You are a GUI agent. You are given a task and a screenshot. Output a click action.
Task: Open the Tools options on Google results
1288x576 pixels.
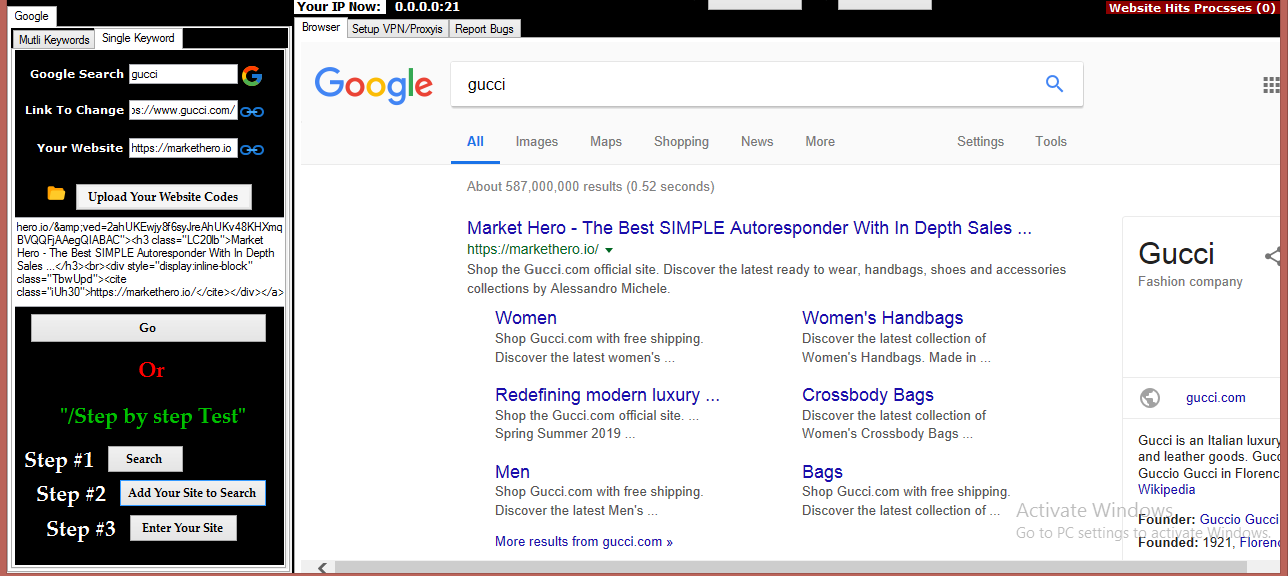point(1050,141)
